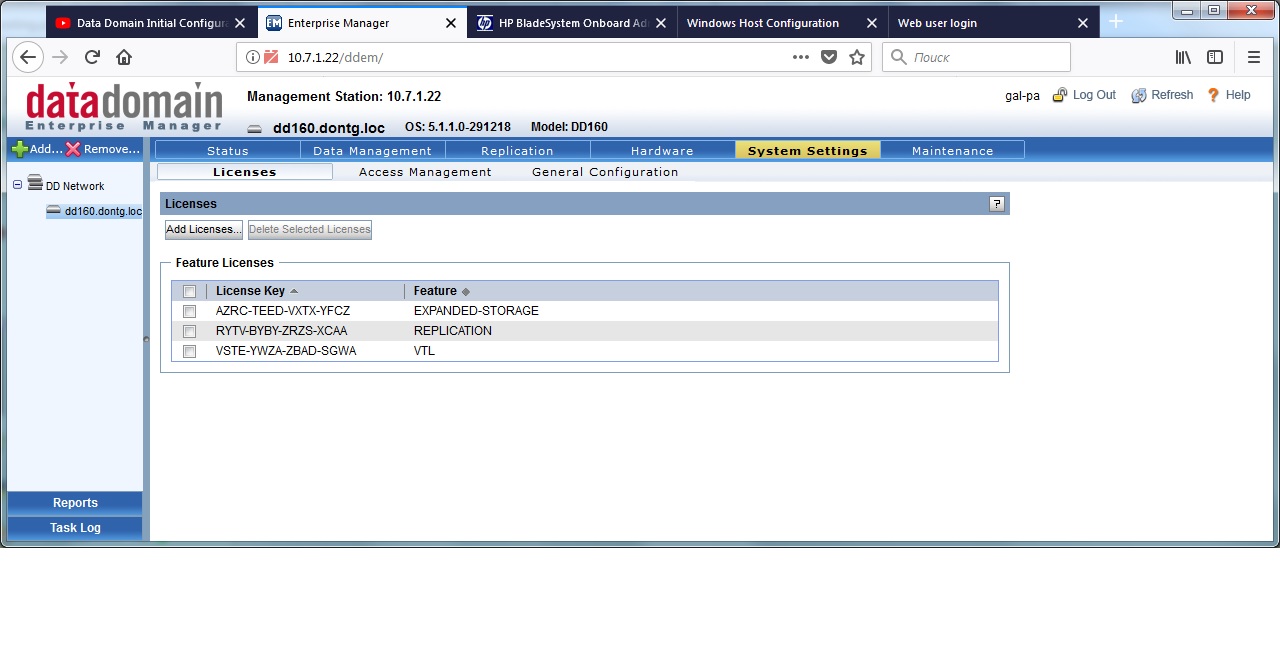Open the Maintenance tab

(953, 150)
